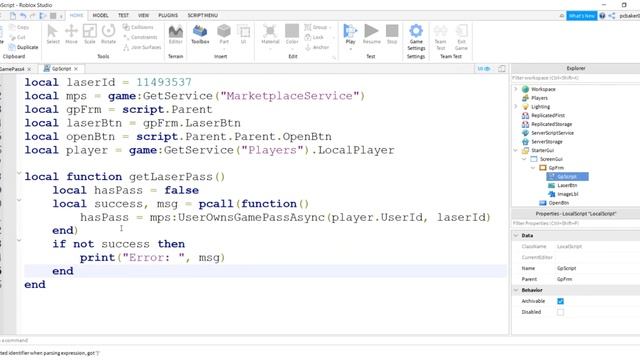Open the UI insert tool
This screenshot has height=360, width=640.
[x=244, y=31]
